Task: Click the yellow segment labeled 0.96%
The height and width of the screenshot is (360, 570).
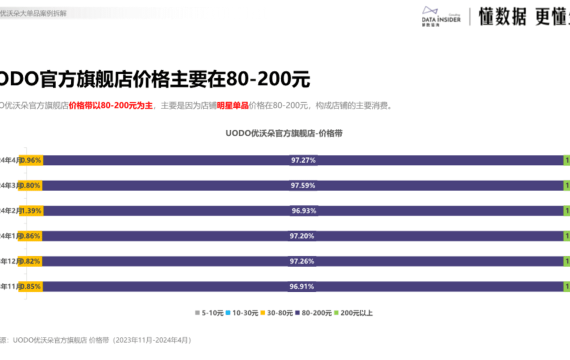Action: [31, 160]
